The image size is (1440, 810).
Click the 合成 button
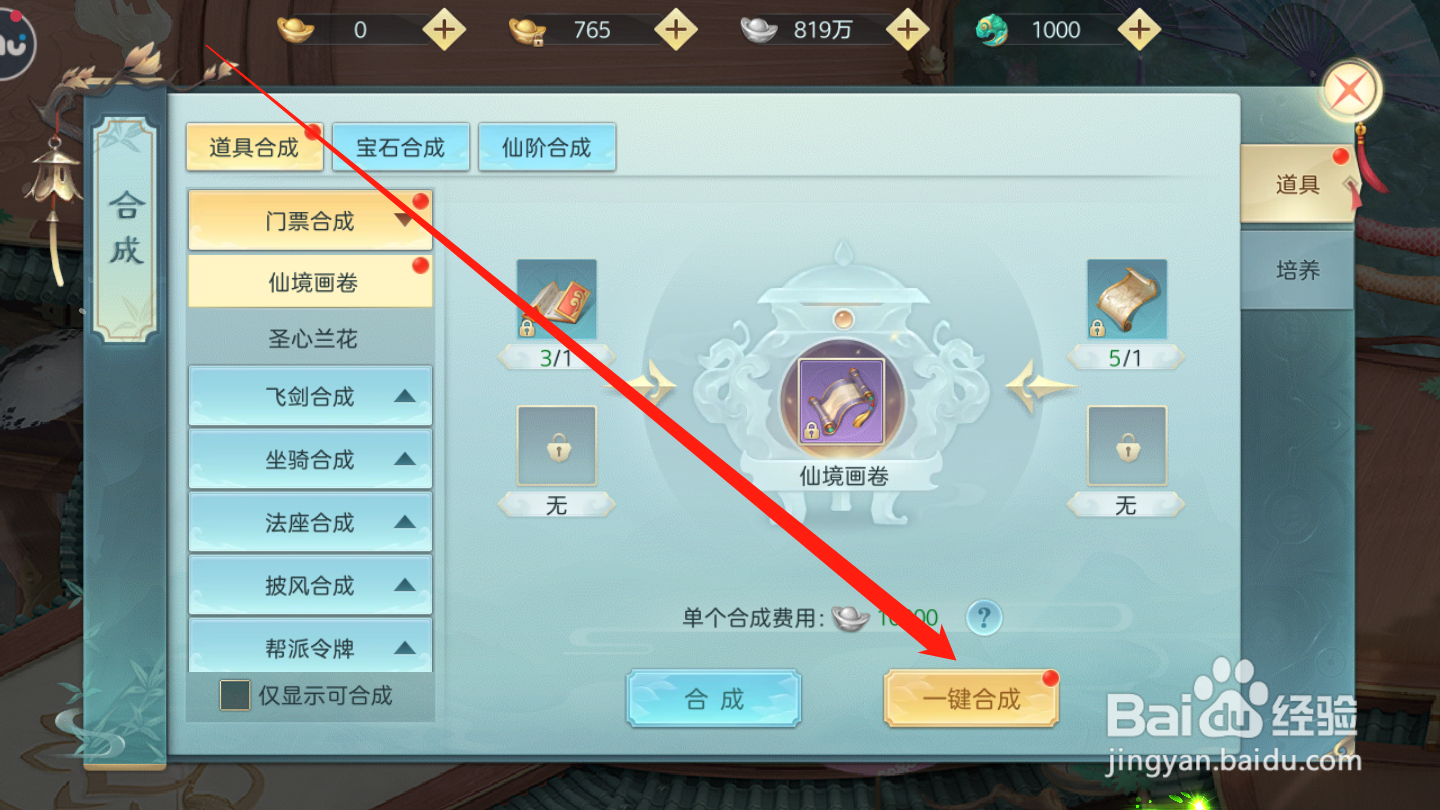(x=714, y=699)
